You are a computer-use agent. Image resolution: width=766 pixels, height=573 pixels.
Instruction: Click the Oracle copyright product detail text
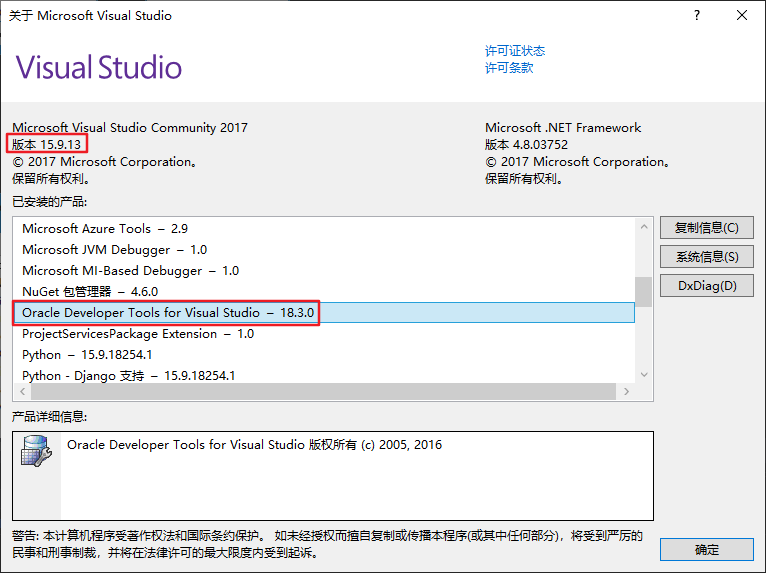click(x=254, y=445)
